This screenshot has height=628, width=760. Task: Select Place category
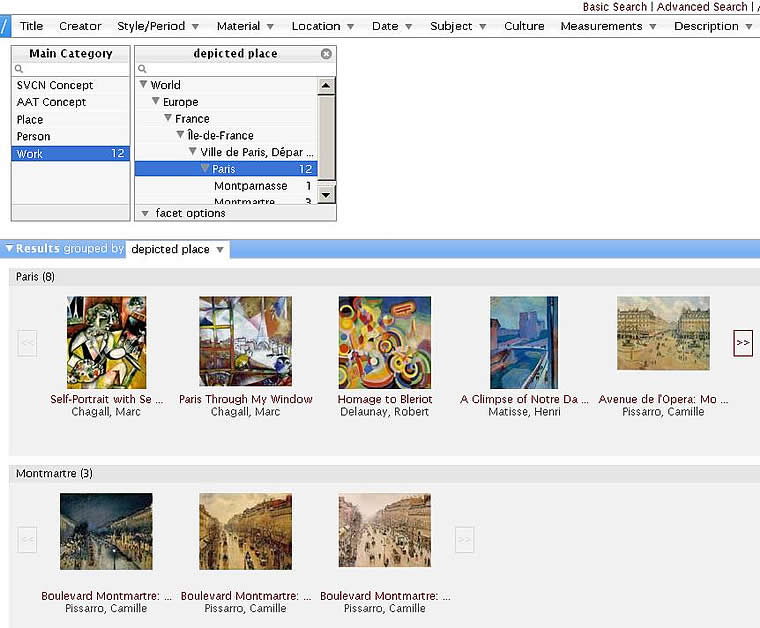[x=71, y=119]
